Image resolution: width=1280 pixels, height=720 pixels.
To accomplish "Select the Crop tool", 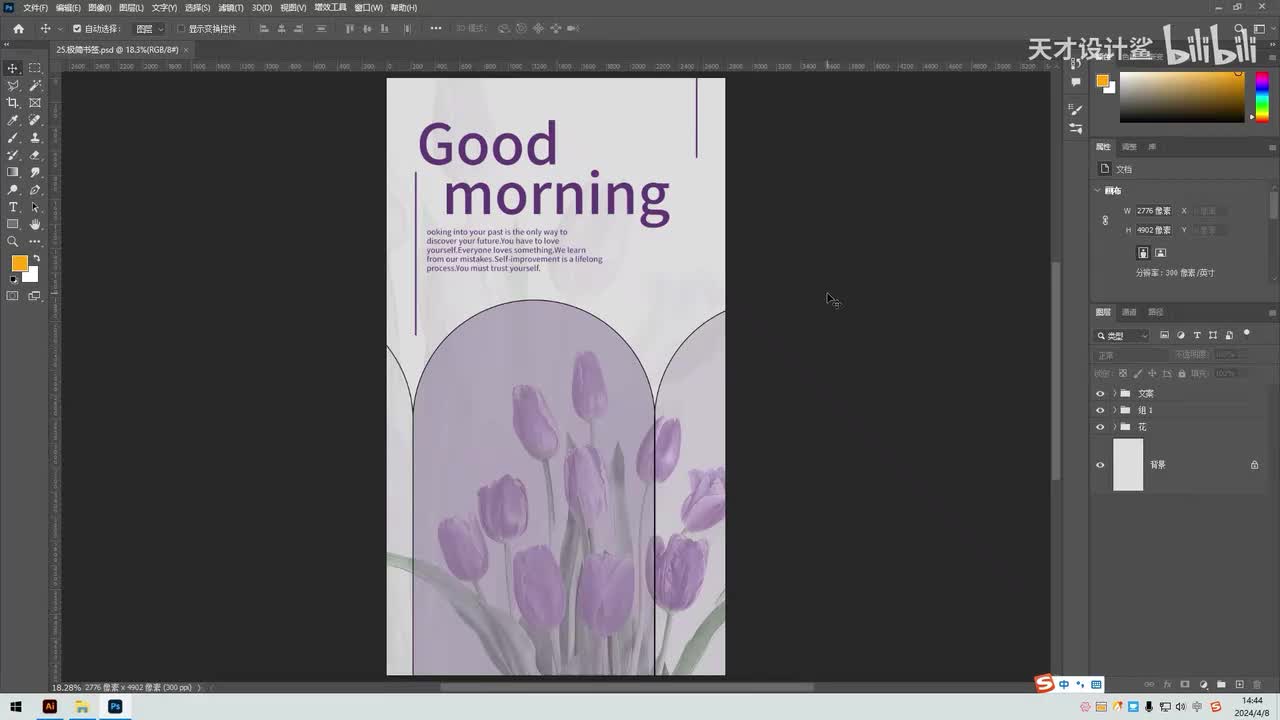I will (13, 103).
